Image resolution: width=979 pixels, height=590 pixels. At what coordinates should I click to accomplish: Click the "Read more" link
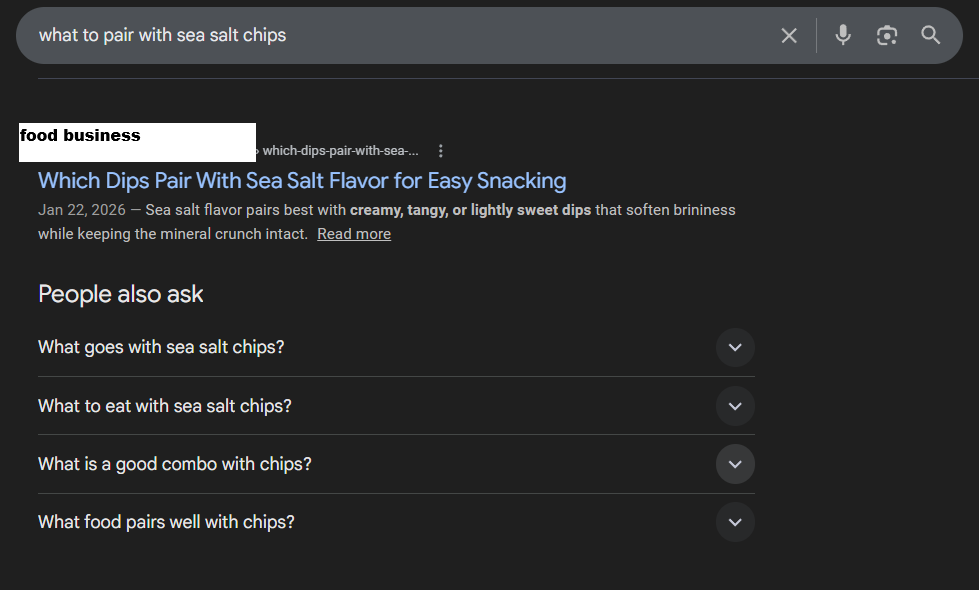click(354, 234)
